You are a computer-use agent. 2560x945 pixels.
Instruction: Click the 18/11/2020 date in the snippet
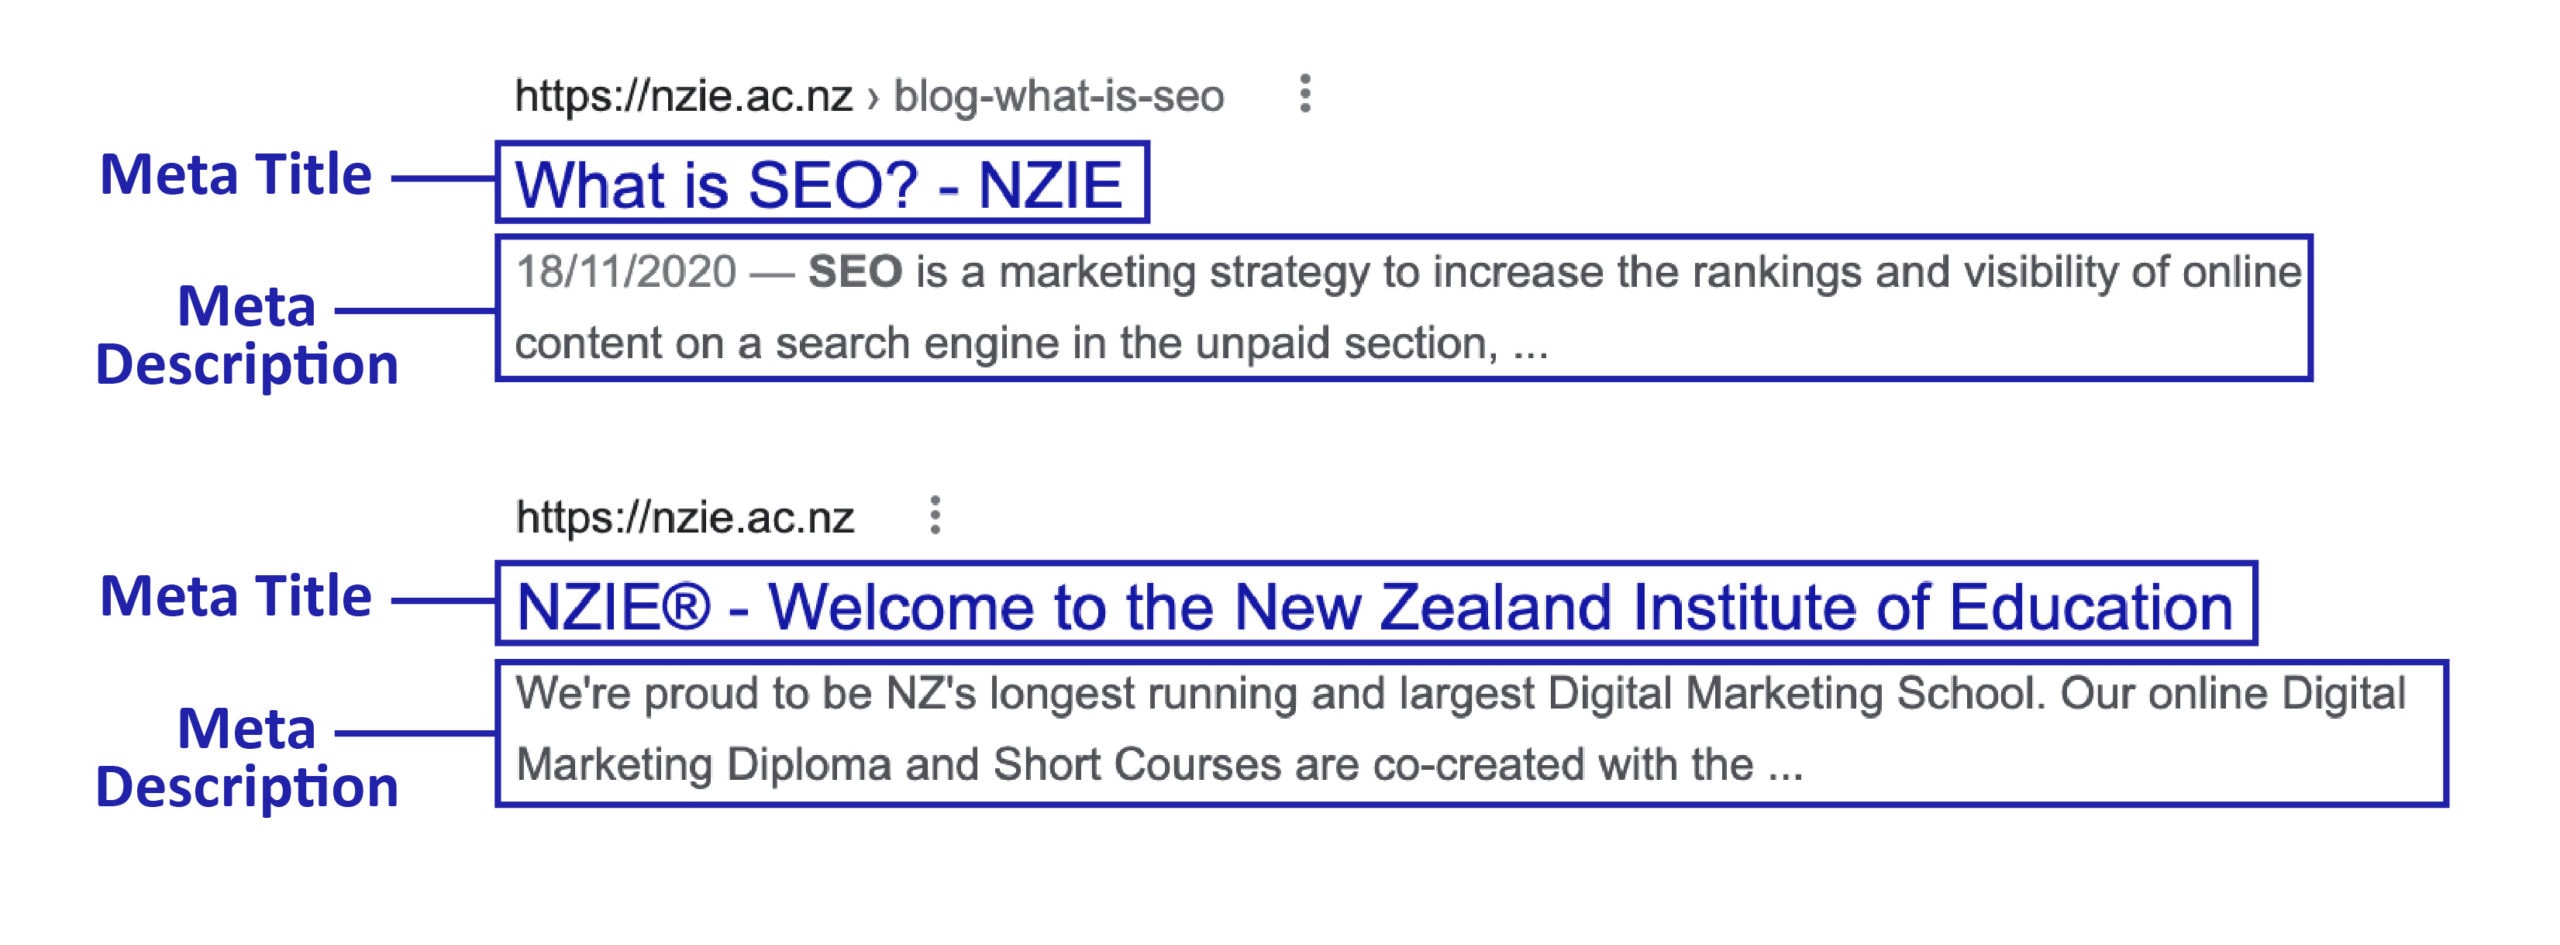(626, 272)
